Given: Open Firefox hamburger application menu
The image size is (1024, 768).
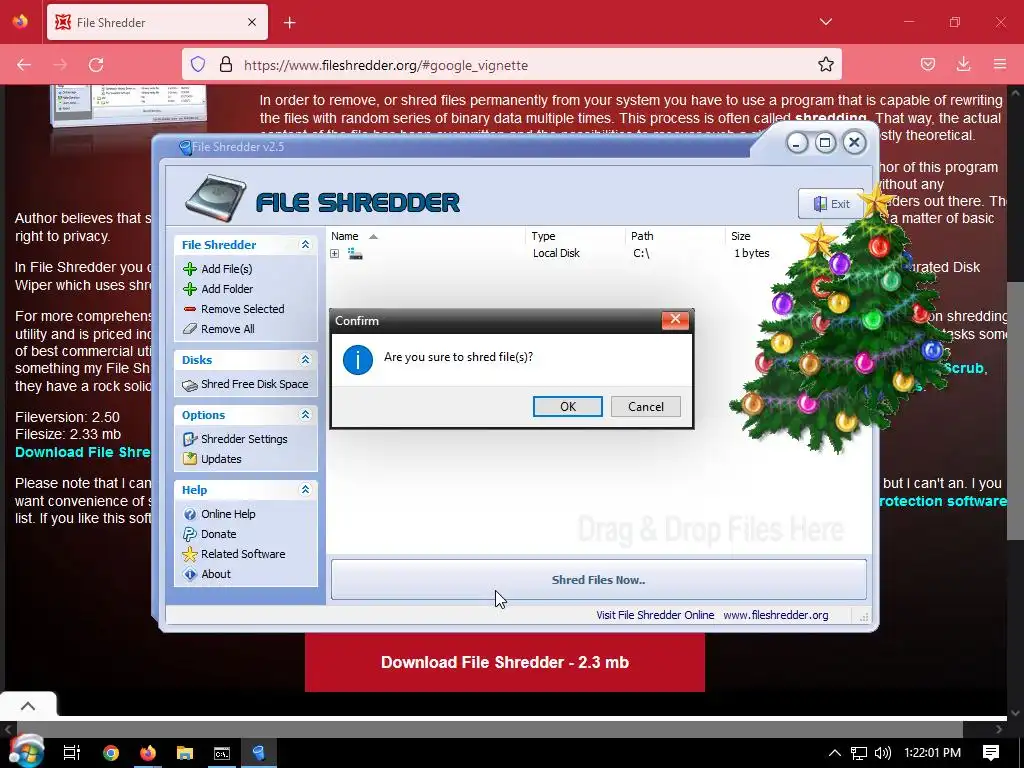Looking at the screenshot, I should click(1000, 65).
